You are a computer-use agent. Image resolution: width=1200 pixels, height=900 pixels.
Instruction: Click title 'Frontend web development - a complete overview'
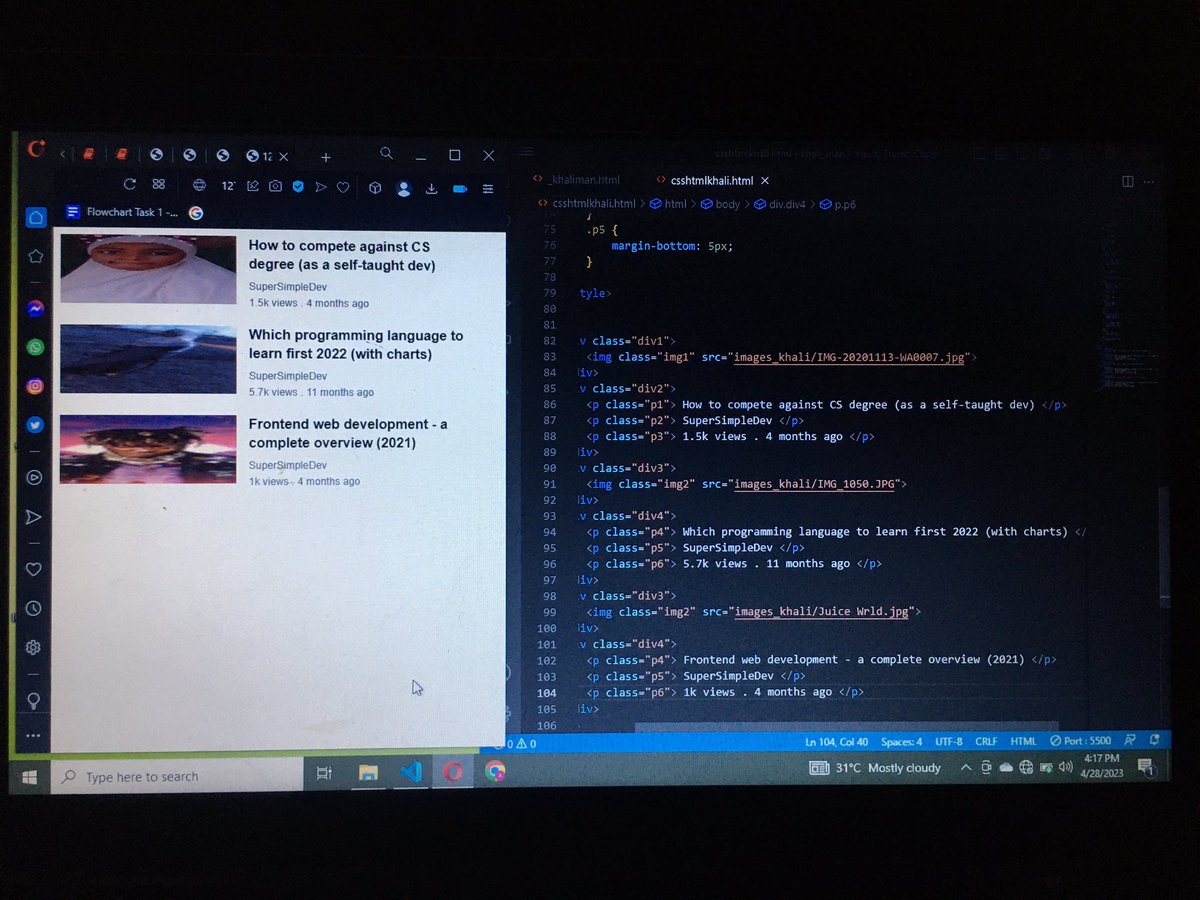[x=348, y=433]
